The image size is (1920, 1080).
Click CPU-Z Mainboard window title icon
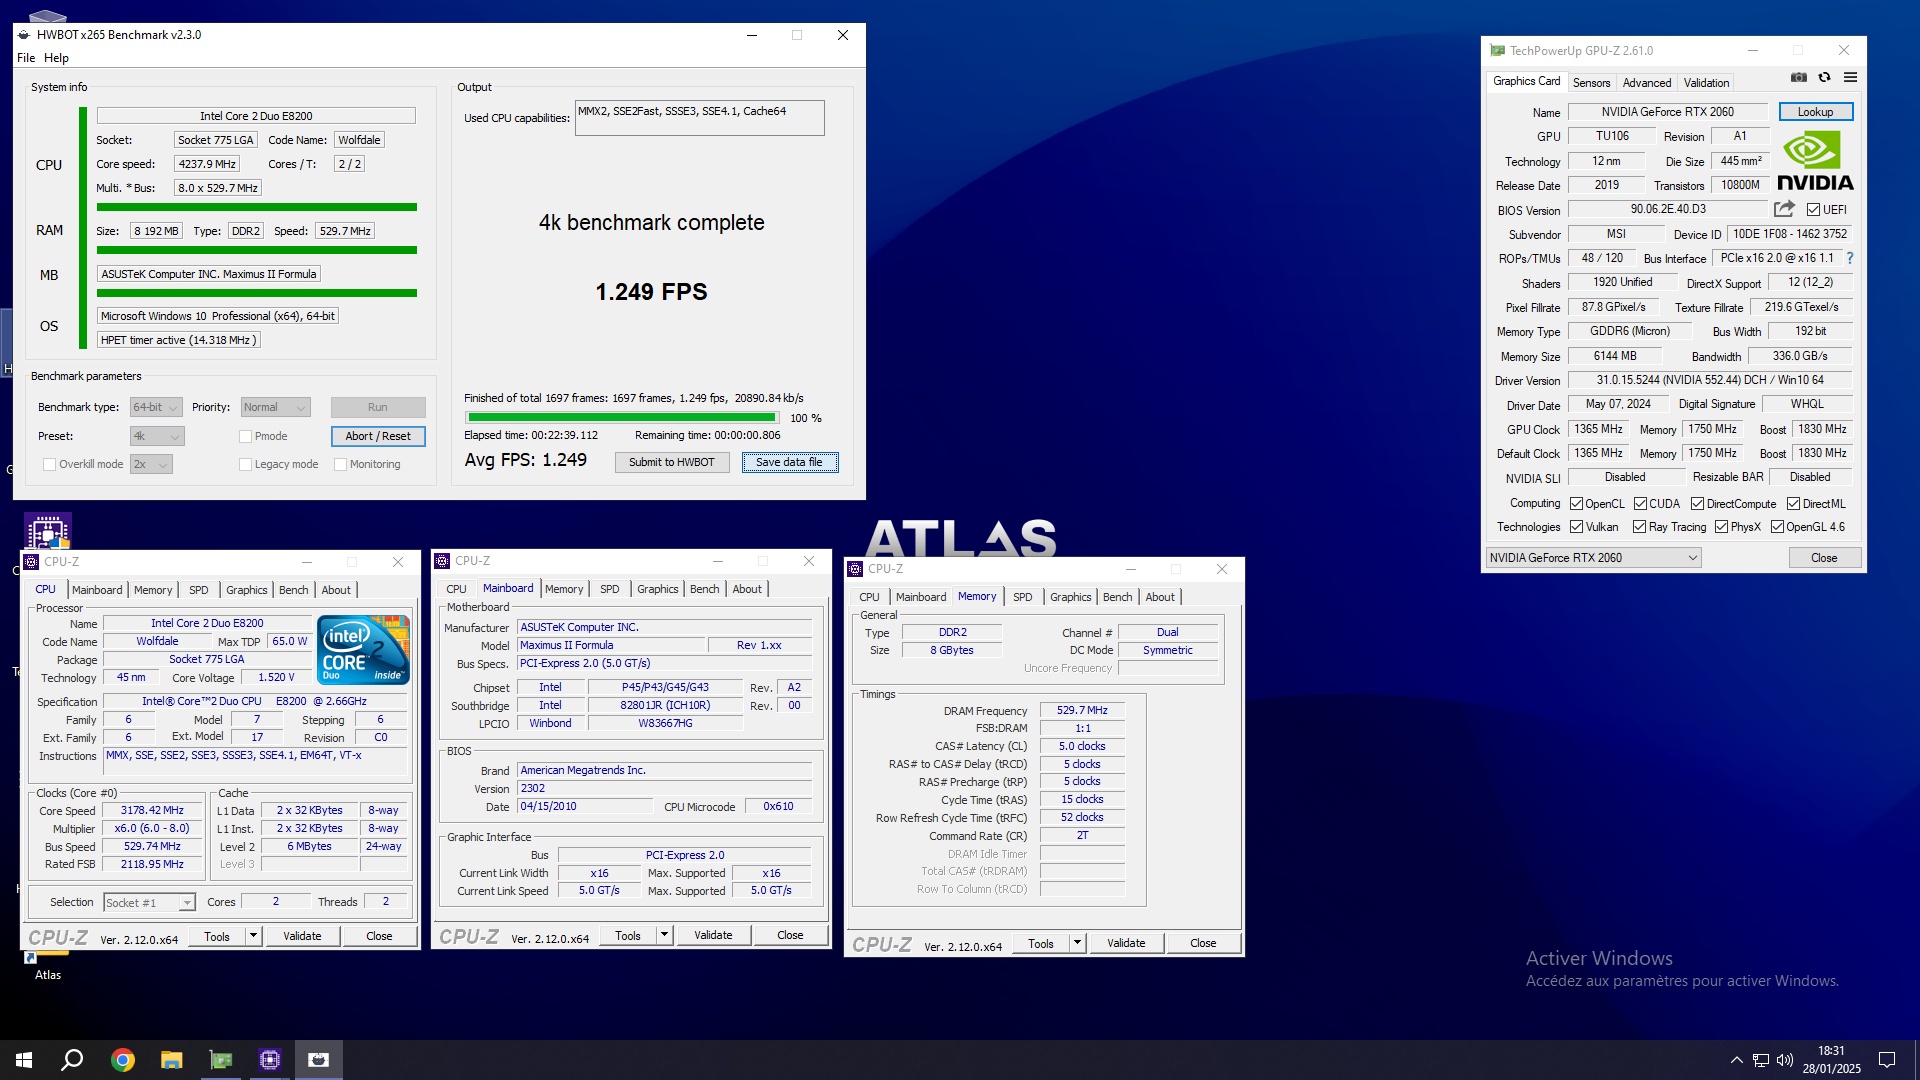pos(443,561)
